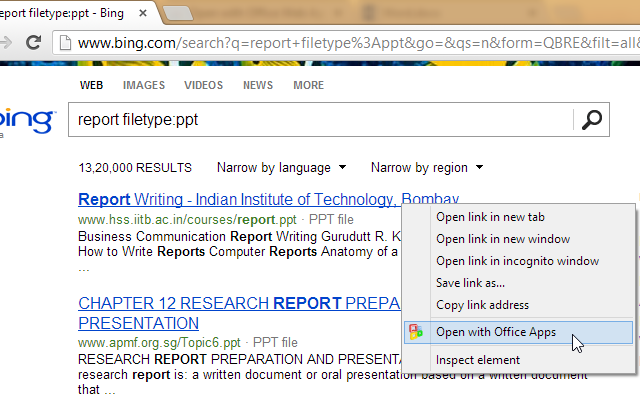Choose 'Inspect element' from context menu

[x=518, y=360]
